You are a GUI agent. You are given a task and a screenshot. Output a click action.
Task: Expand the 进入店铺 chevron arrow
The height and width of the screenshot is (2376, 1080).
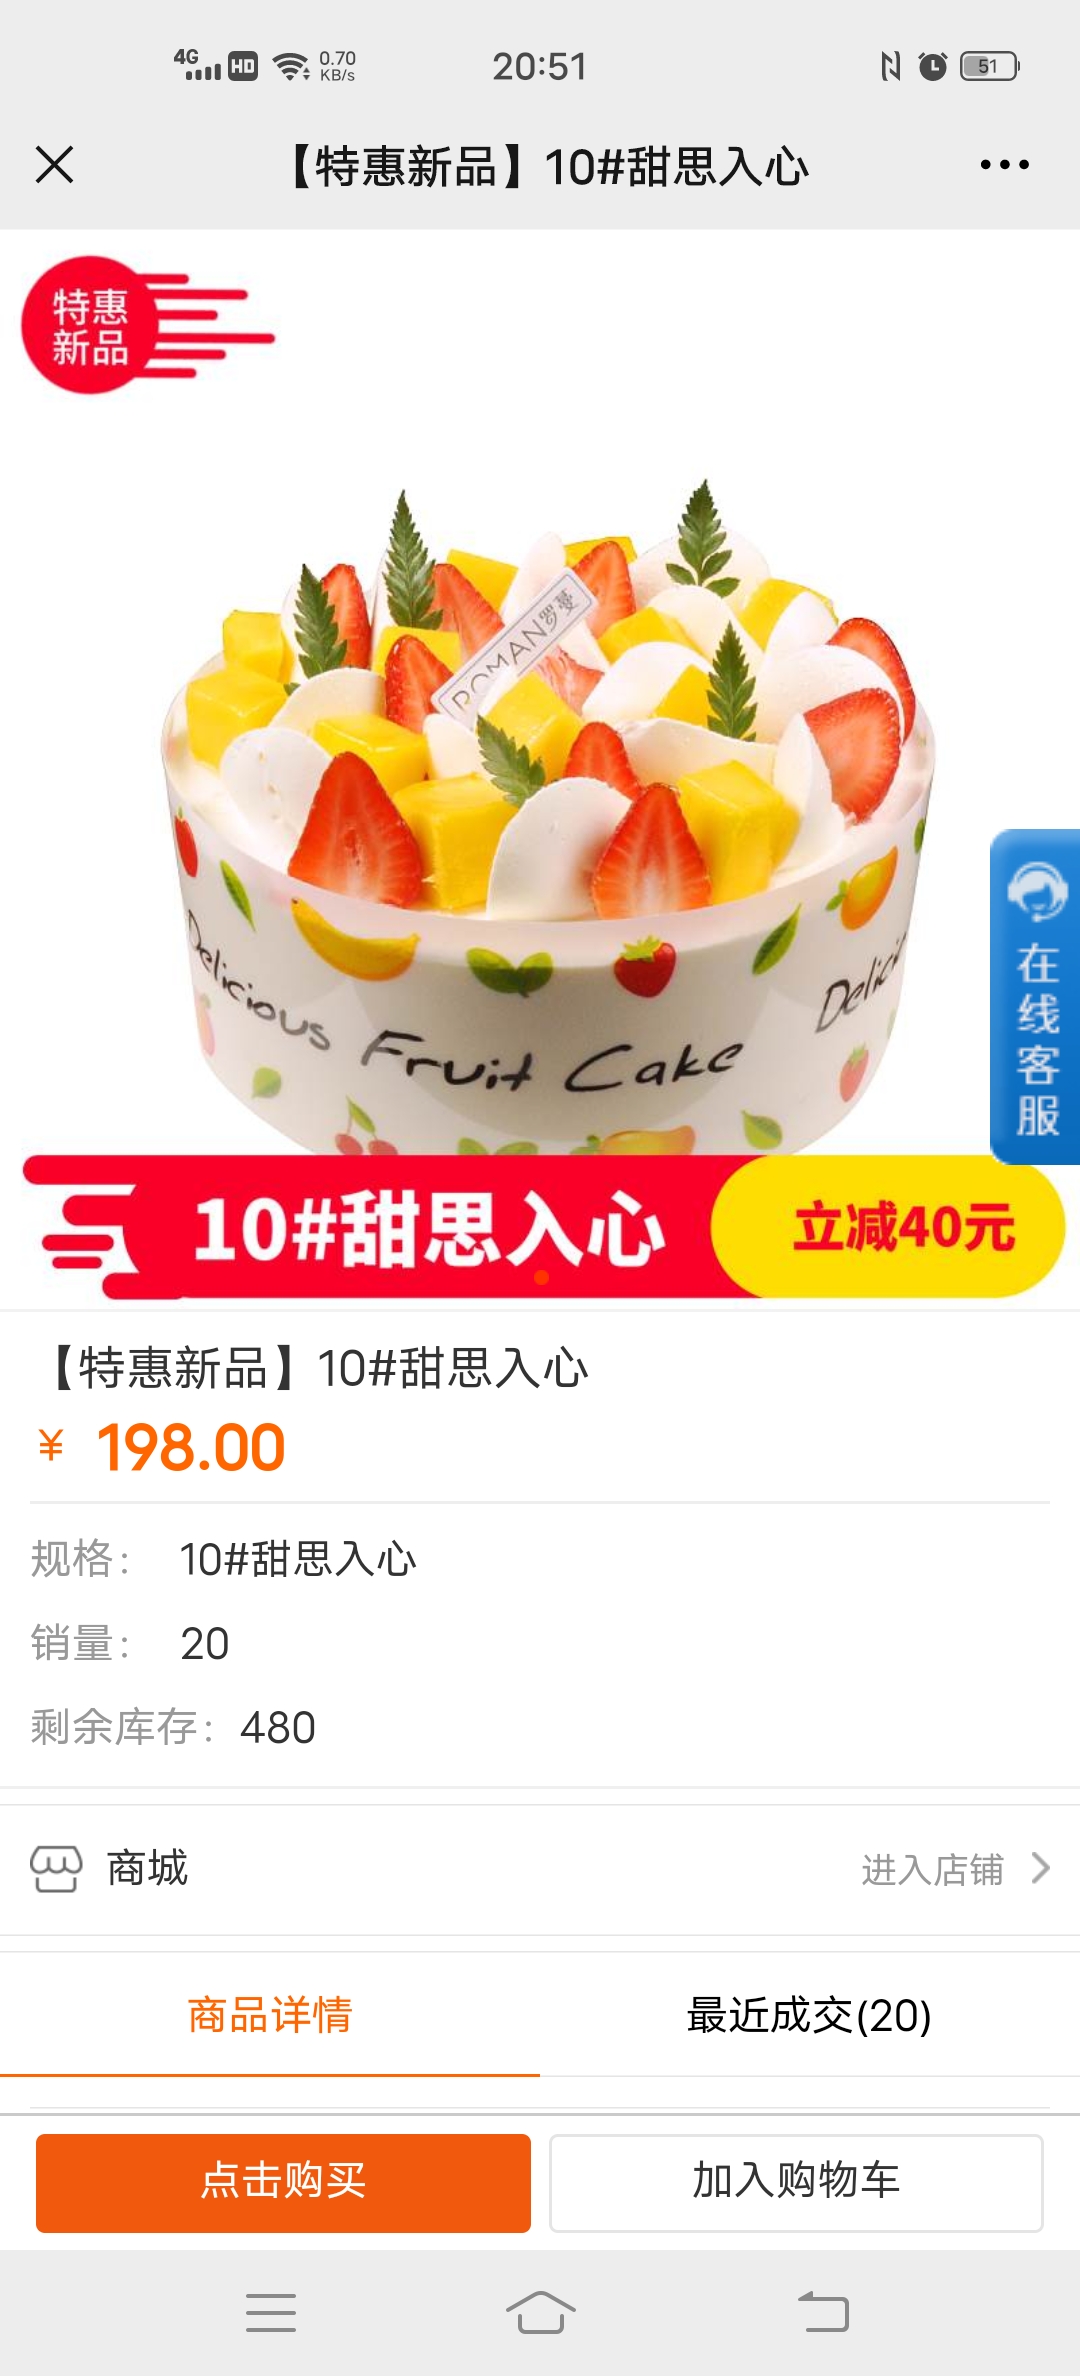pyautogui.click(x=1040, y=1868)
